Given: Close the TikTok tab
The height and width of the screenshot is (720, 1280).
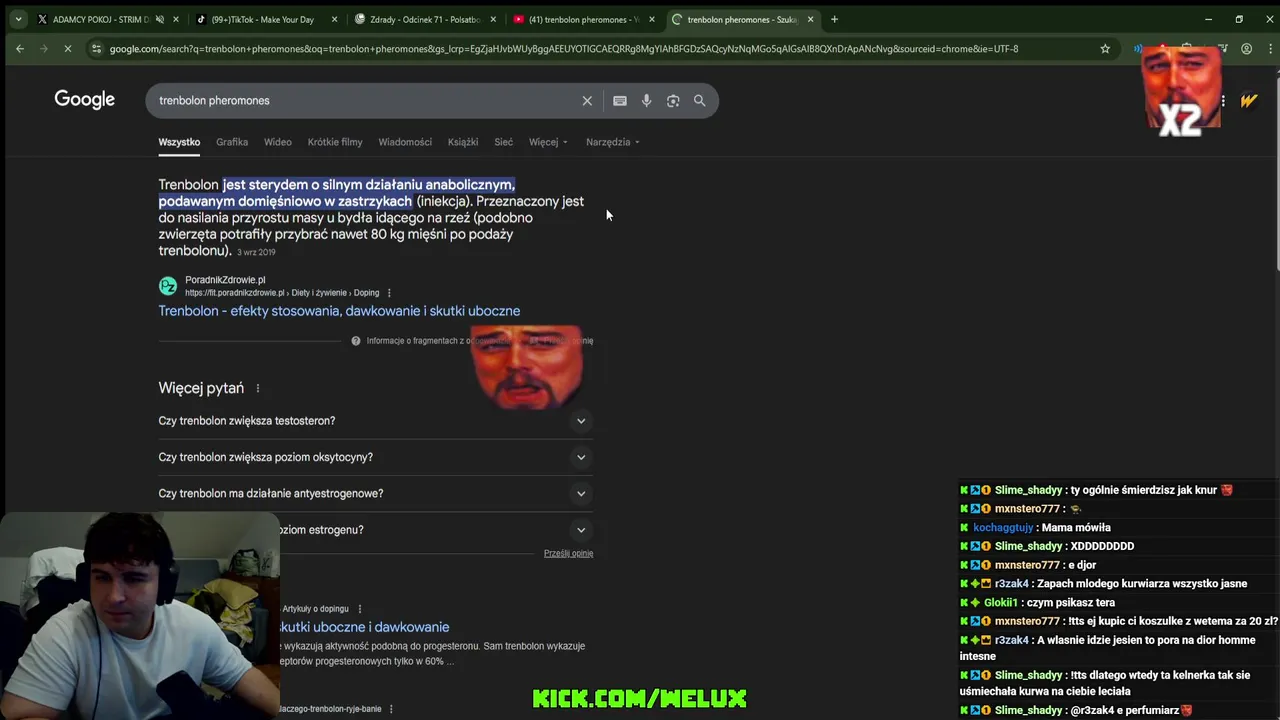Looking at the screenshot, I should coord(334,19).
